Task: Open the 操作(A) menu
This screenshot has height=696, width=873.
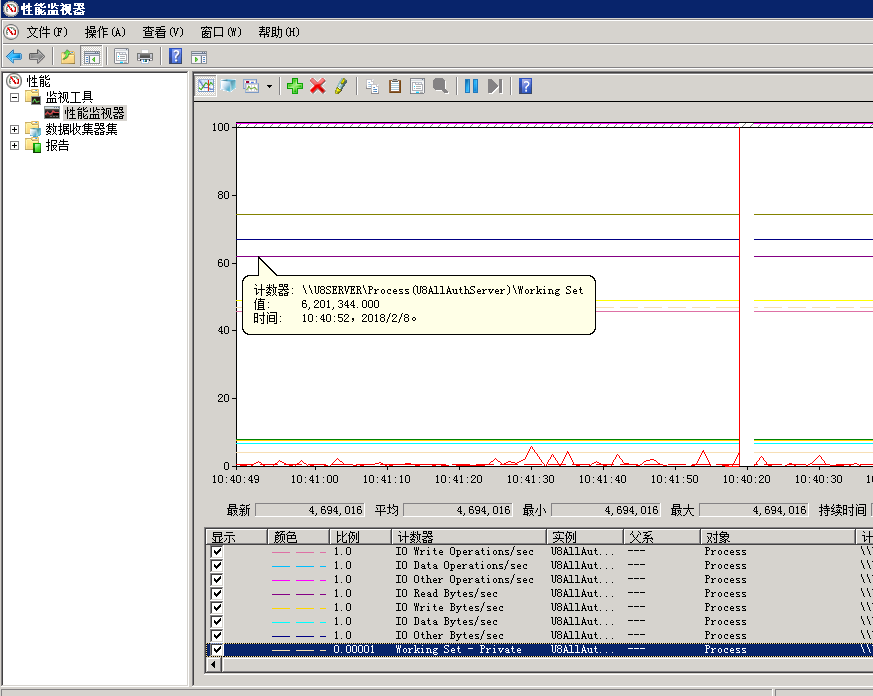Action: point(105,32)
